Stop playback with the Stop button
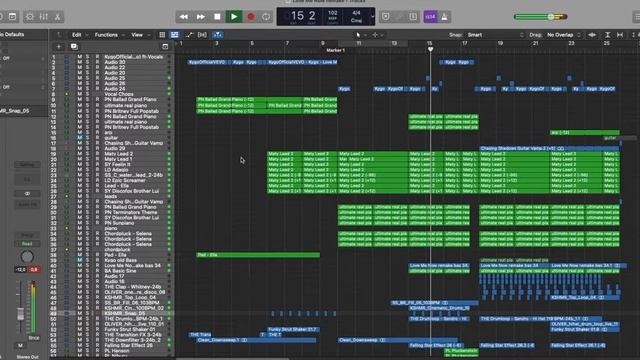 tap(217, 17)
